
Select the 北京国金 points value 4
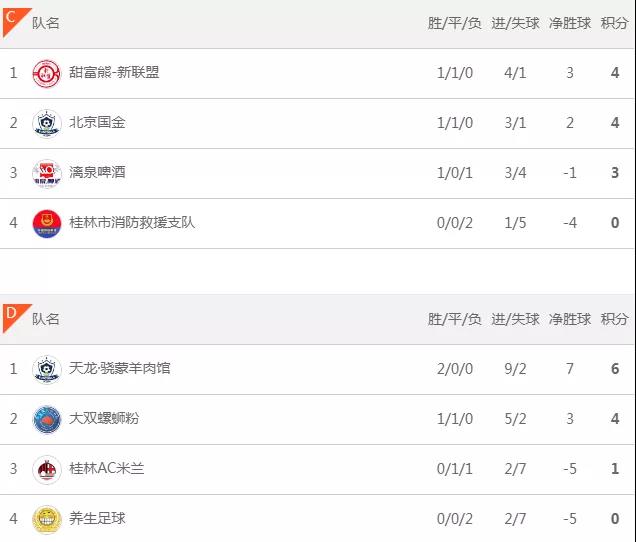[x=615, y=123]
